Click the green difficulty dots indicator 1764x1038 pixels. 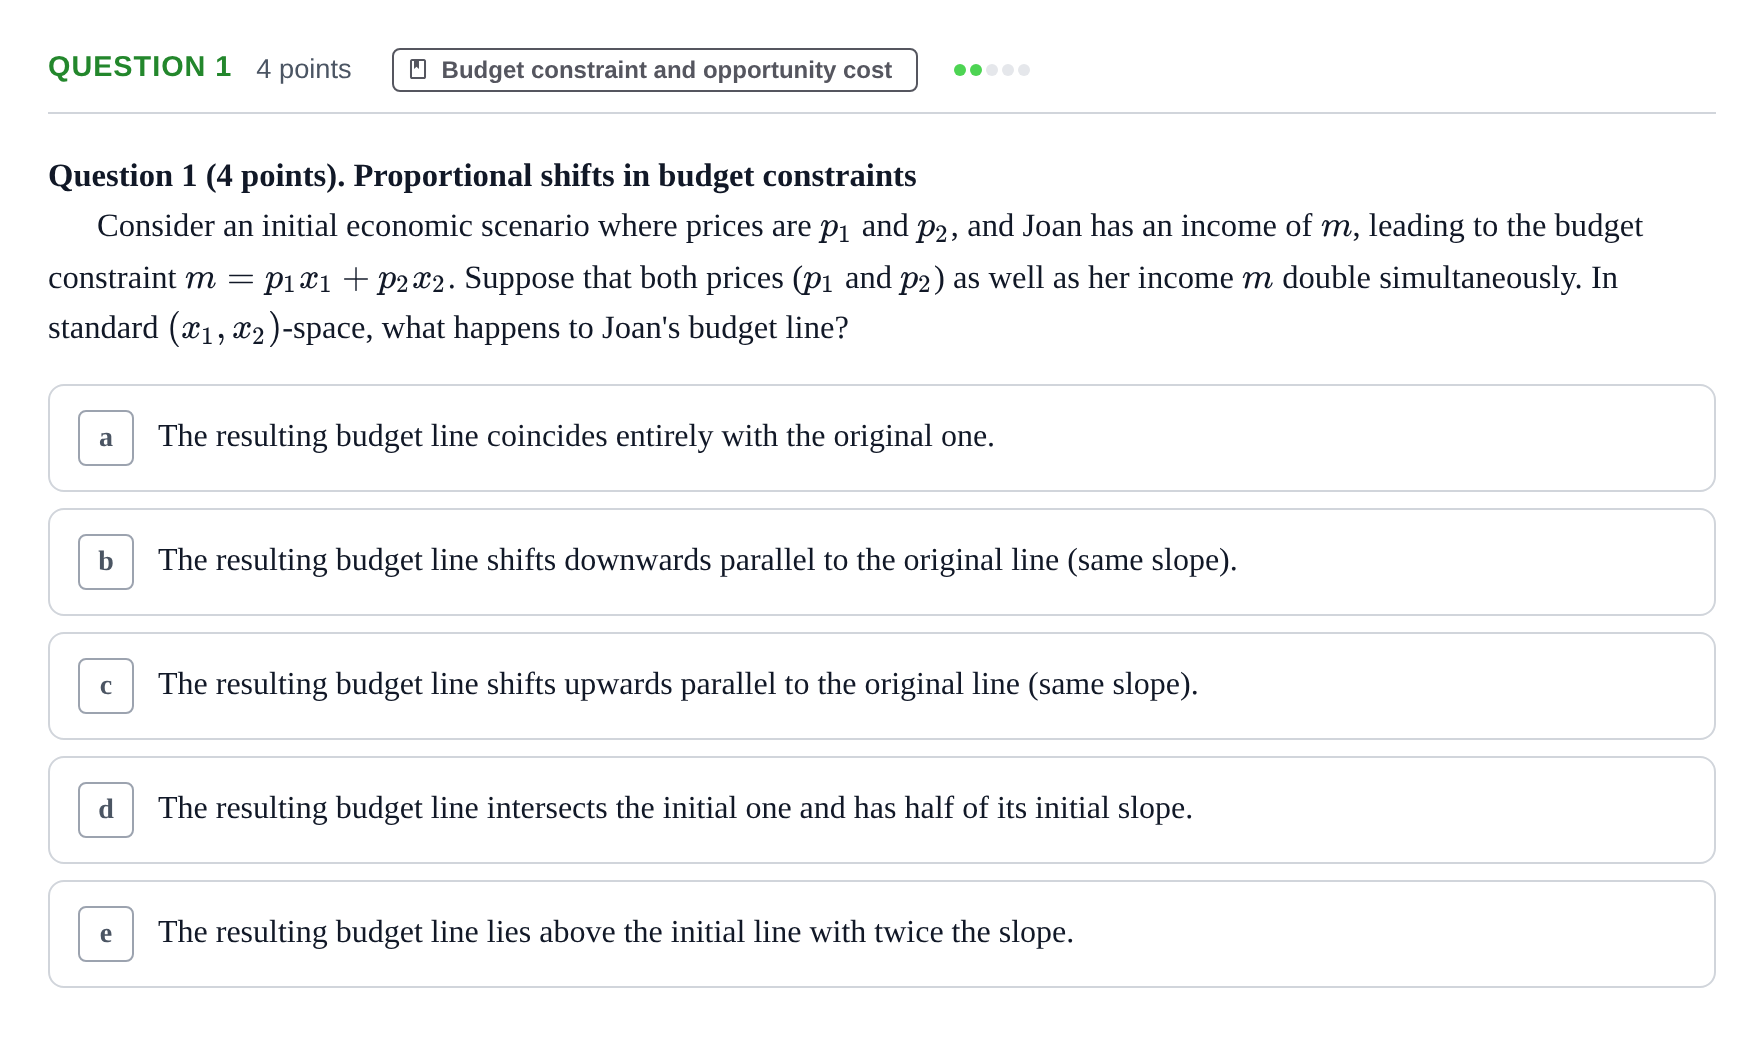point(992,70)
